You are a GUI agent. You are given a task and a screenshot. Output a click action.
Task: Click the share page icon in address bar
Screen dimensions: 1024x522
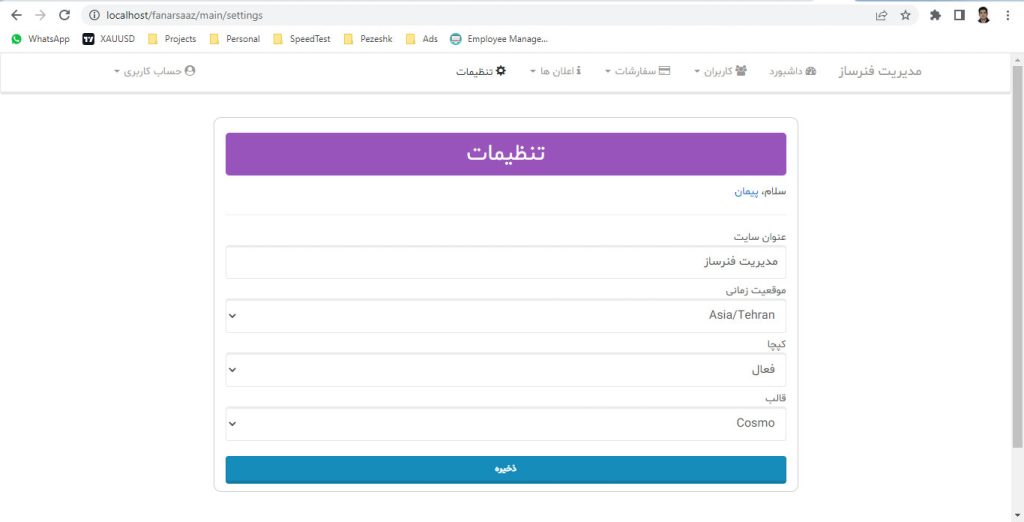click(x=882, y=15)
